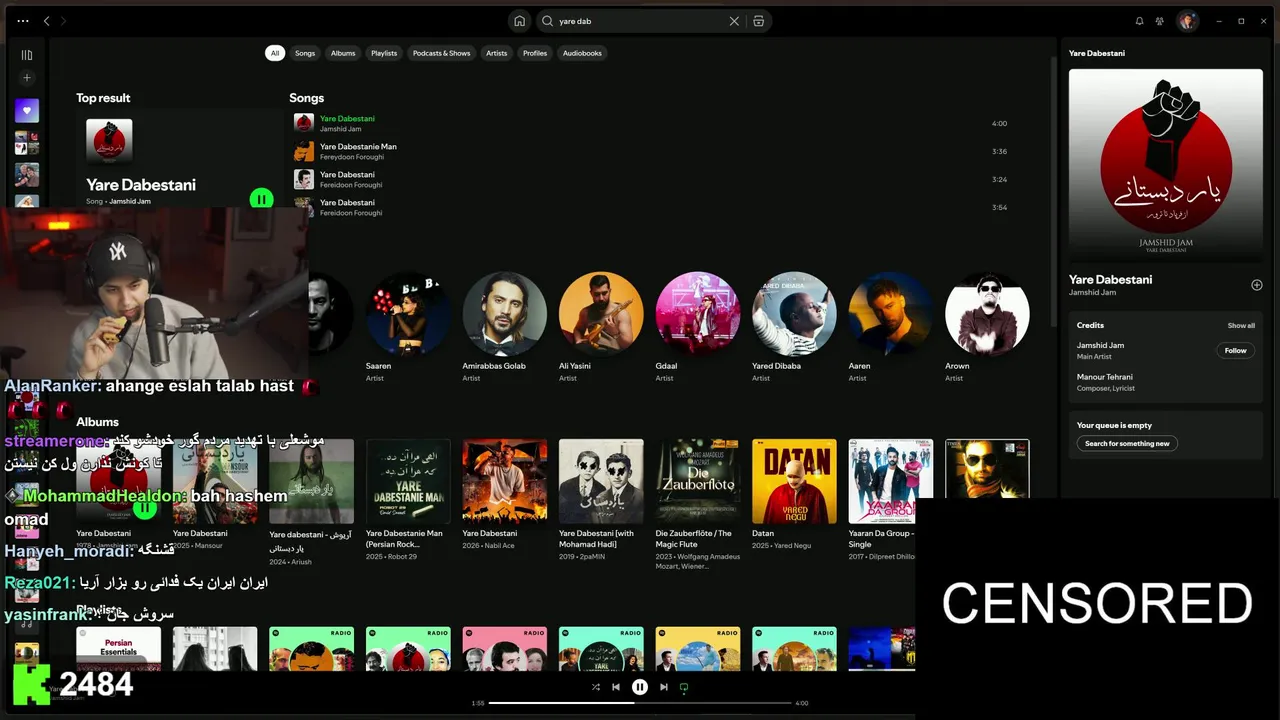Clear the search text with the X

[734, 21]
